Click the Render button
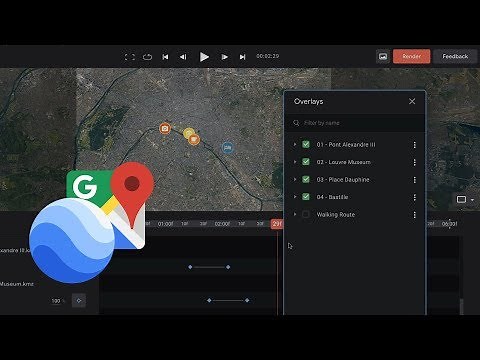Viewport: 480px width, 360px height. coord(412,56)
